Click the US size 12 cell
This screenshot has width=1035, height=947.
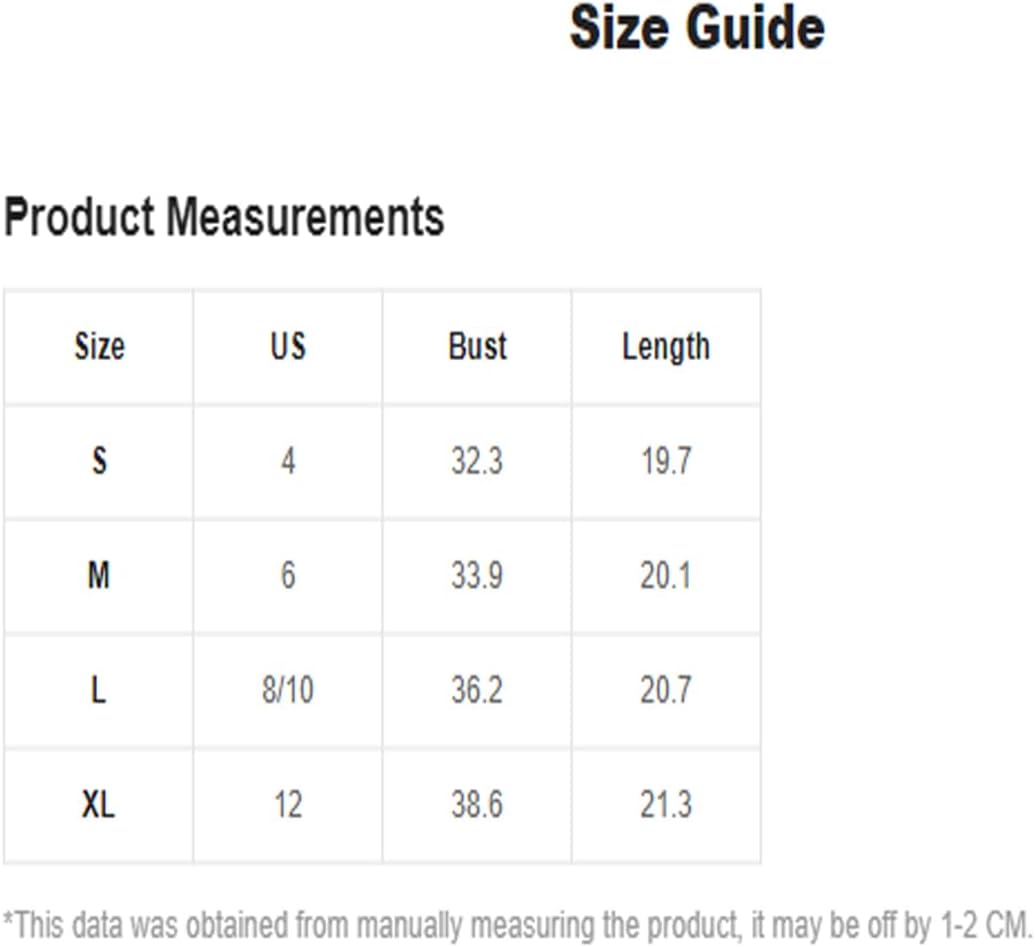pos(288,804)
